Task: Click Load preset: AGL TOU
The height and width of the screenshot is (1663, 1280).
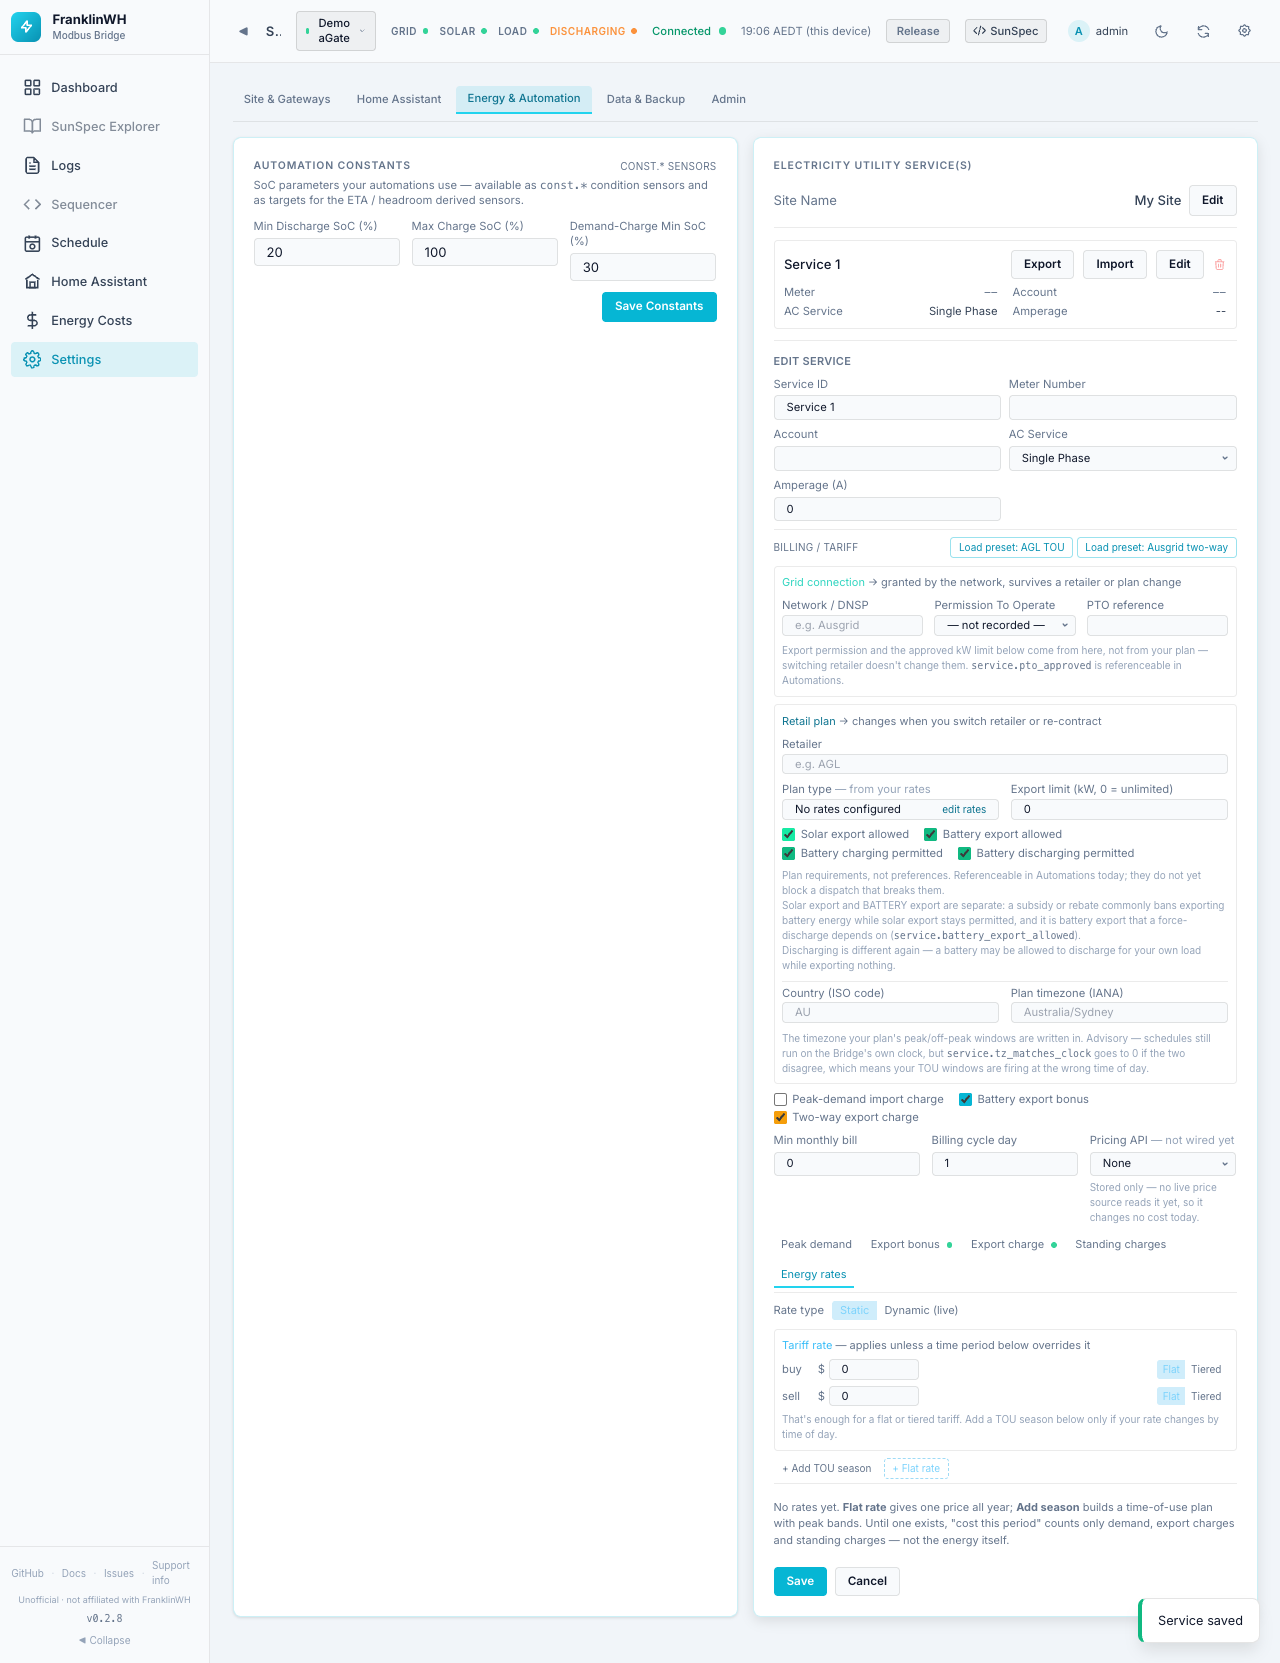Action: pos(1011,547)
